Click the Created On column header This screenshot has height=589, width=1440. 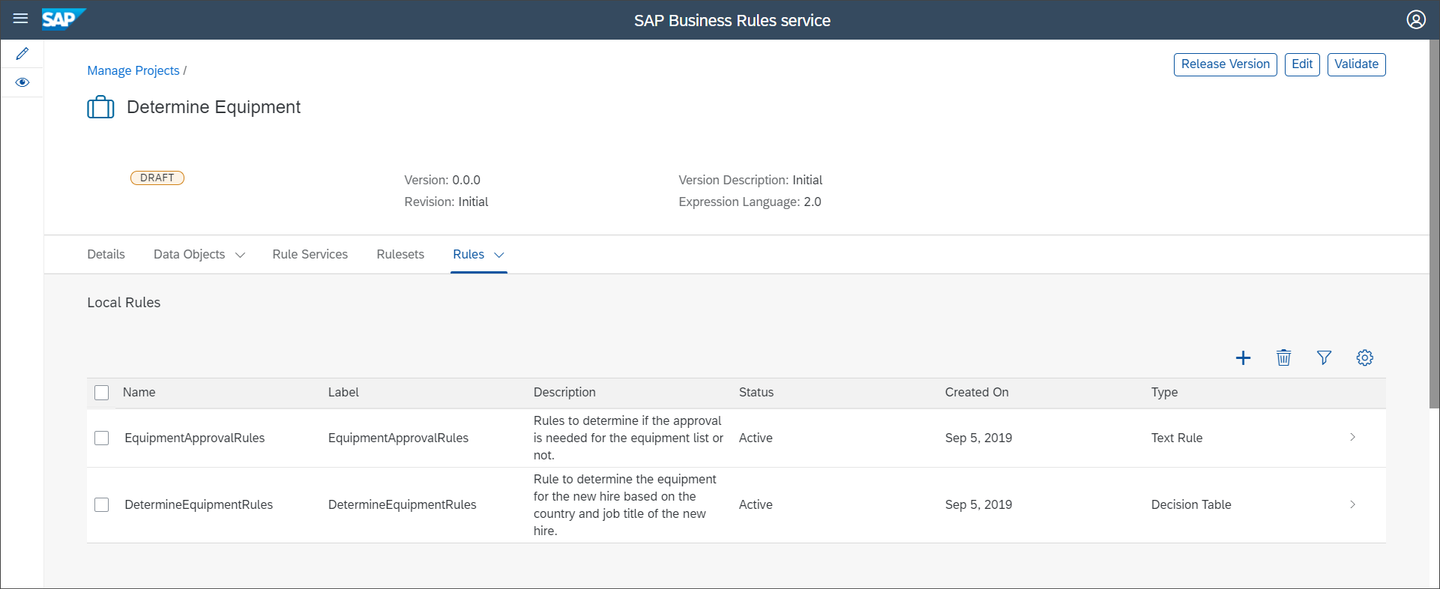977,393
